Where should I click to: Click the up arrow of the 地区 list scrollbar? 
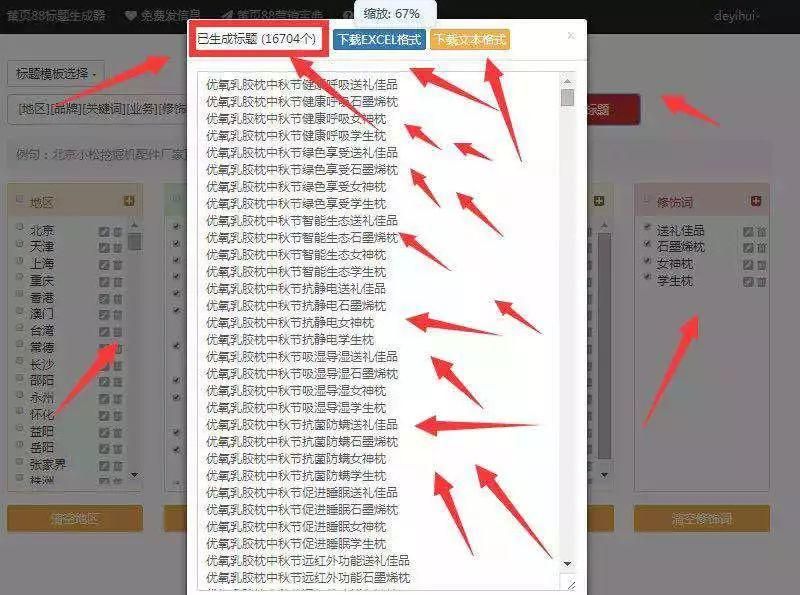pyautogui.click(x=134, y=225)
